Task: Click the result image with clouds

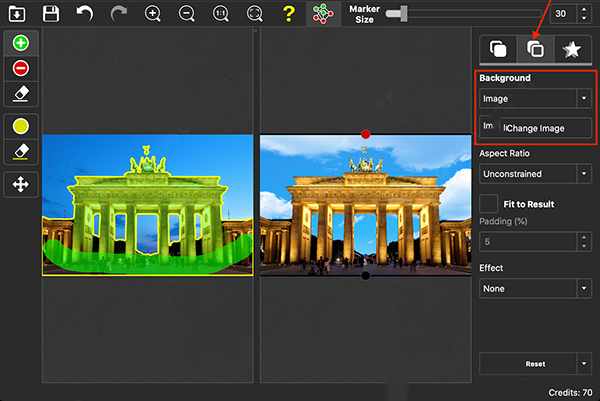Action: 365,205
